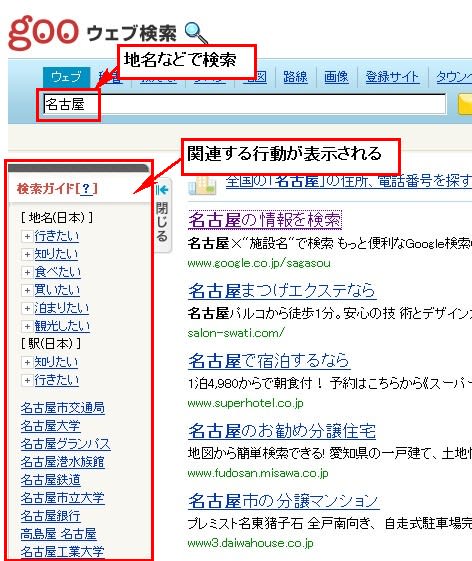
Task: Click the [ 駅(日本) ] category heading
Action: pos(51,343)
